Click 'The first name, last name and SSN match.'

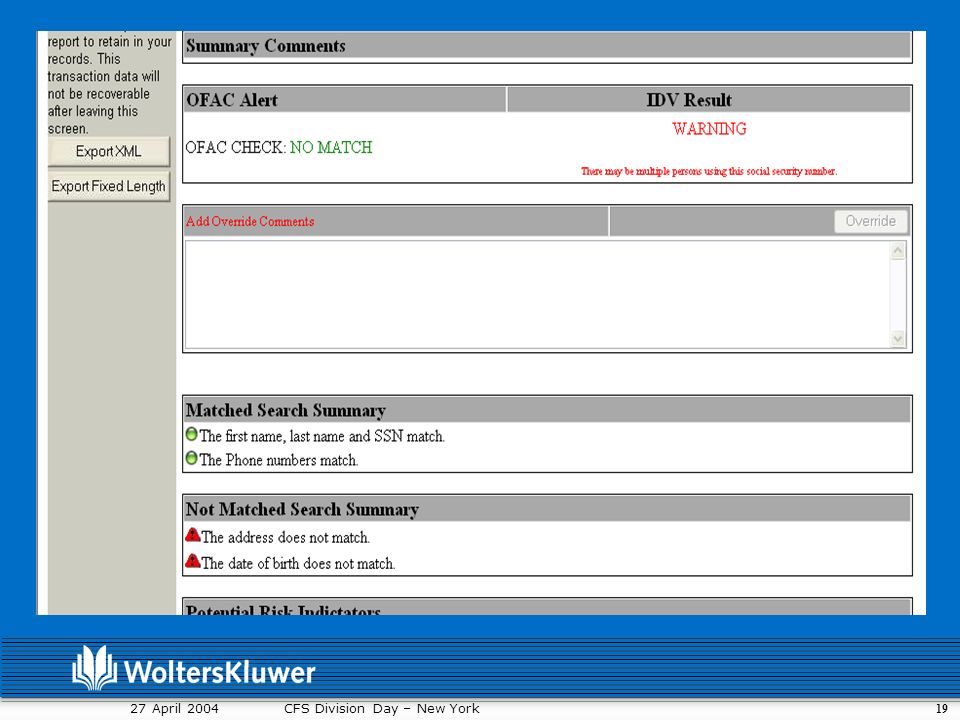[322, 437]
